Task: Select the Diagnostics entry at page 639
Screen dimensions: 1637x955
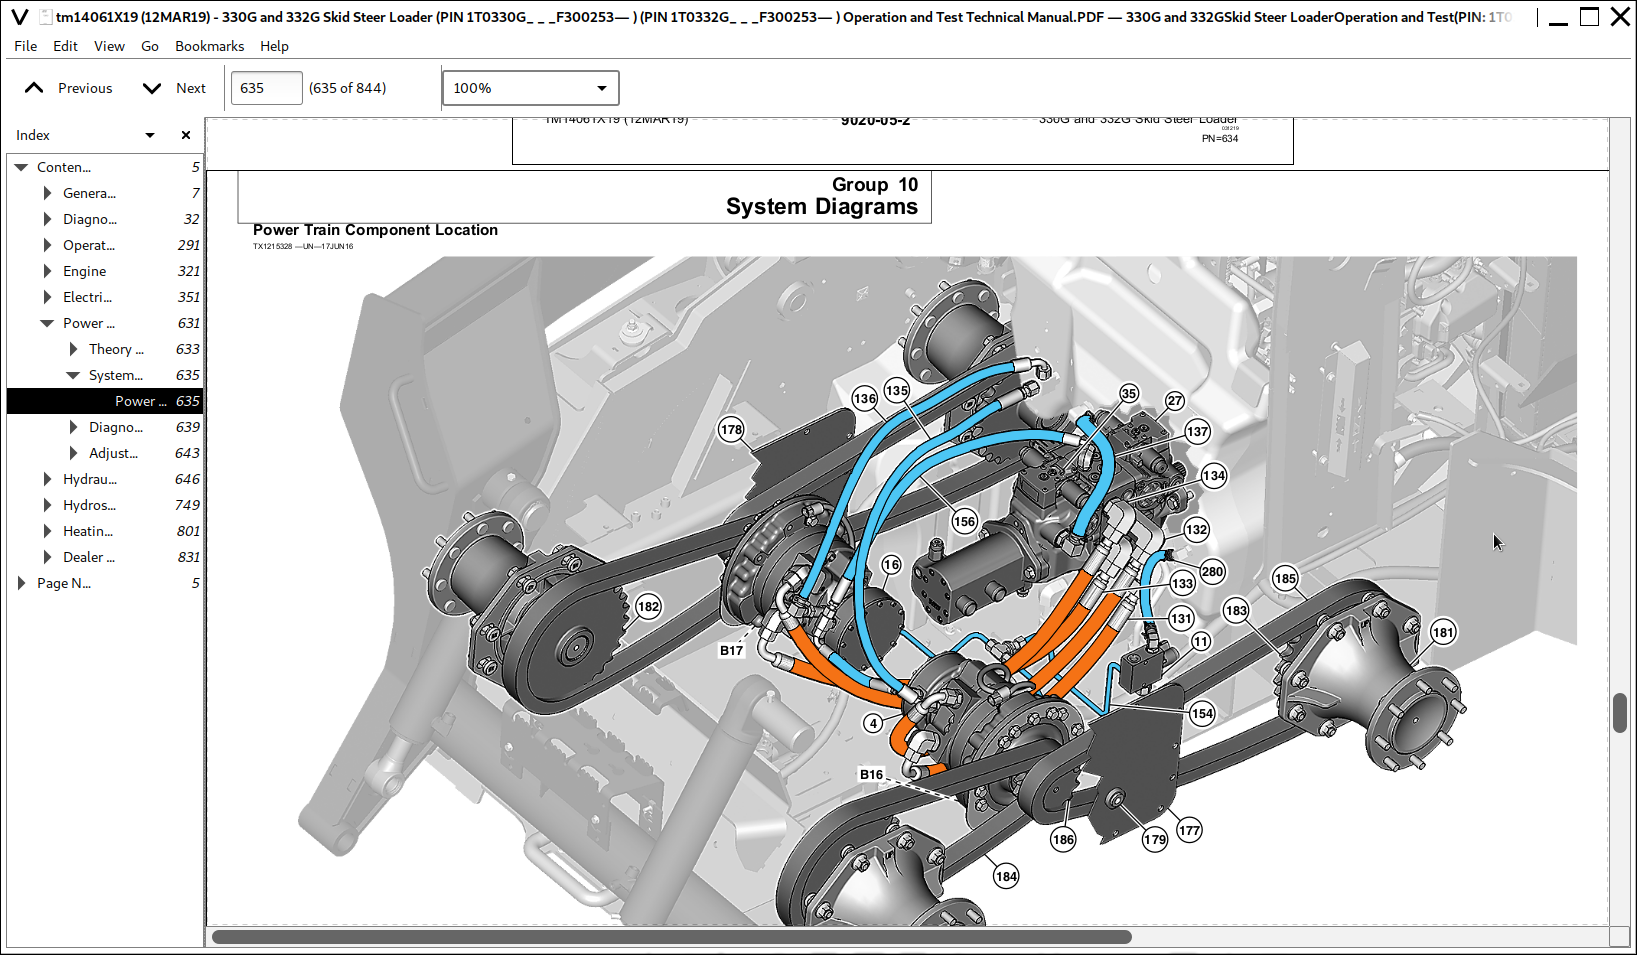Action: (x=117, y=427)
